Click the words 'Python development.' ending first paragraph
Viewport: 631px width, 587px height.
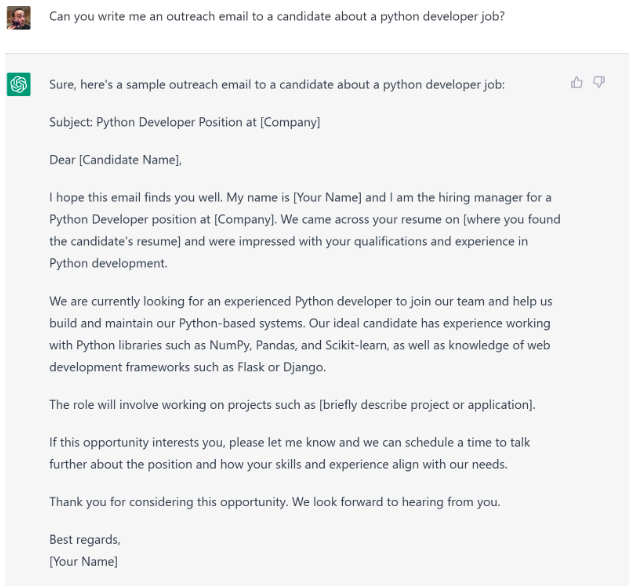(x=108, y=263)
